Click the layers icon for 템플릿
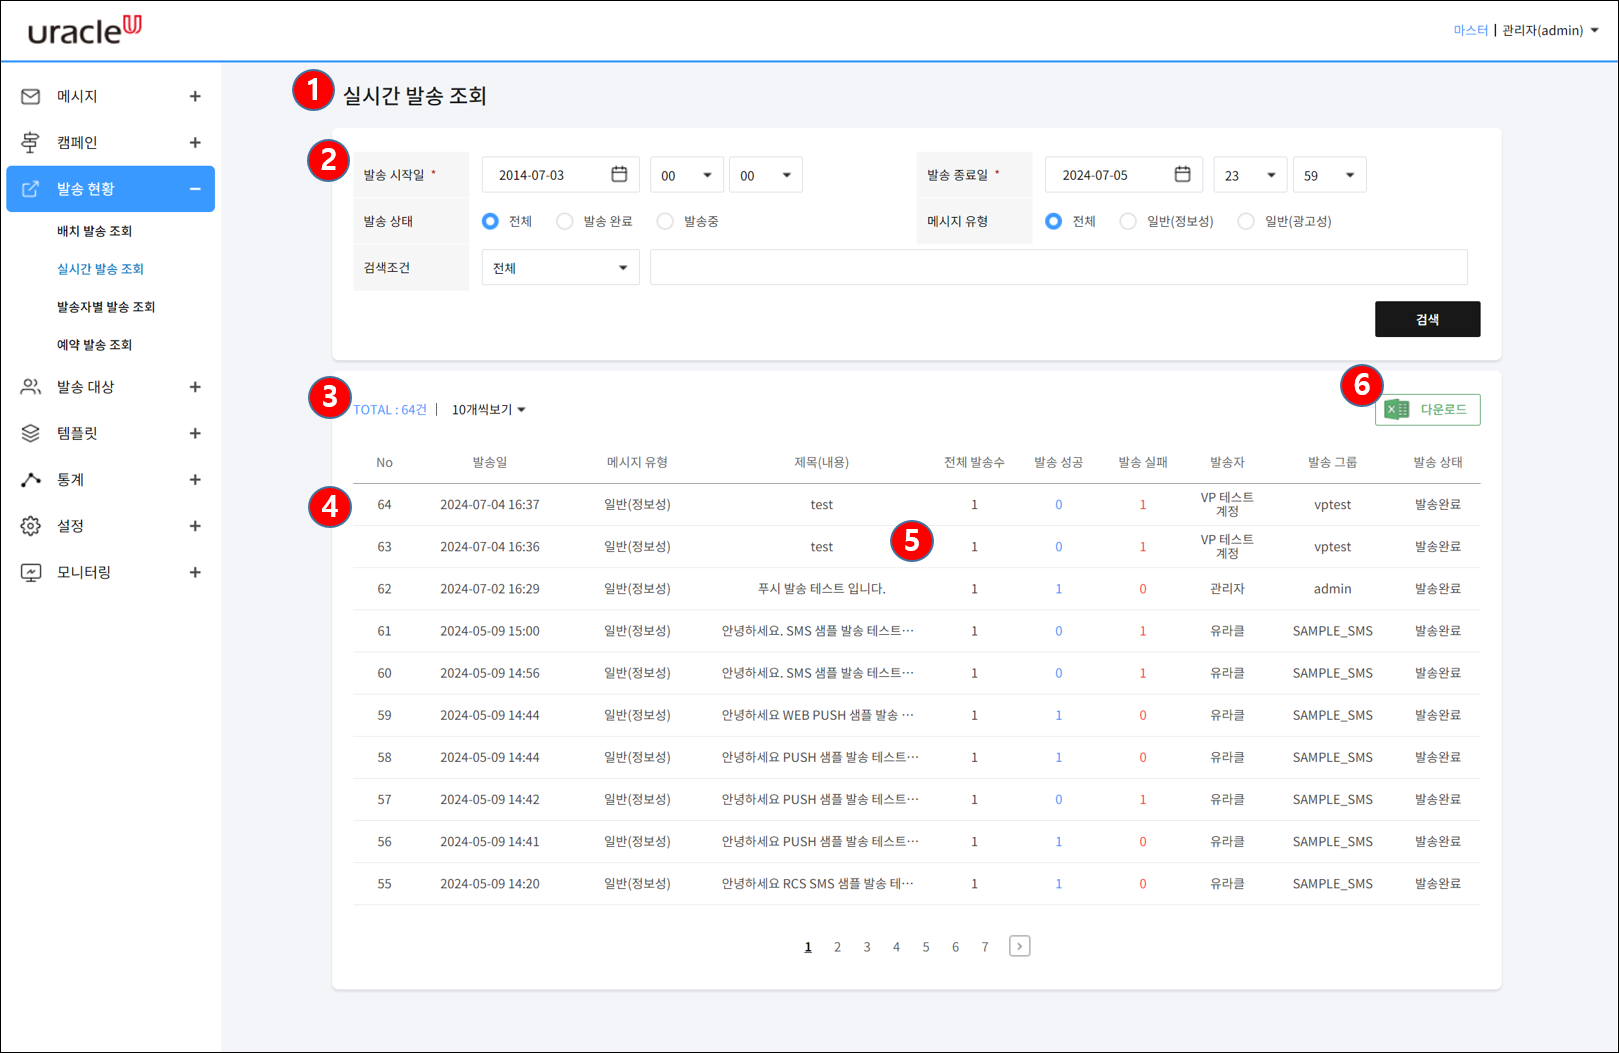The image size is (1619, 1053). [x=31, y=433]
